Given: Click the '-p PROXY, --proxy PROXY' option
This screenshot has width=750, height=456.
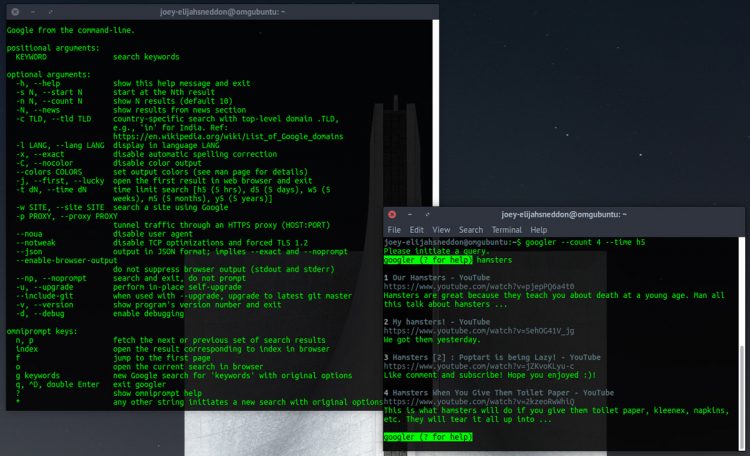Looking at the screenshot, I should point(66,216).
